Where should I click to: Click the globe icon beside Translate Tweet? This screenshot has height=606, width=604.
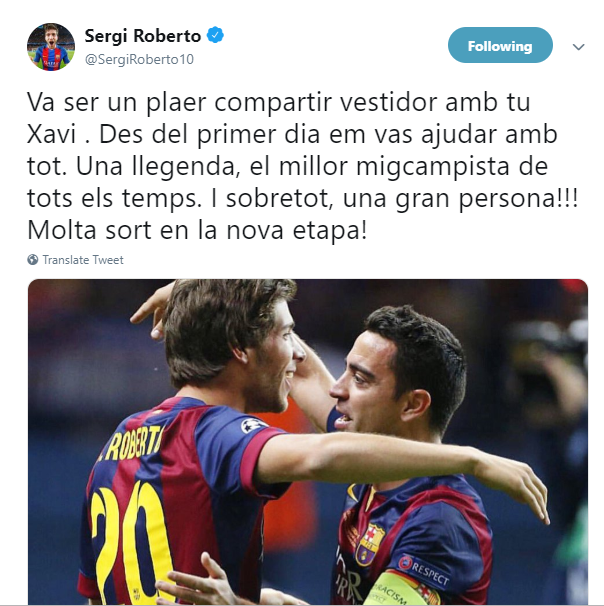coord(33,260)
